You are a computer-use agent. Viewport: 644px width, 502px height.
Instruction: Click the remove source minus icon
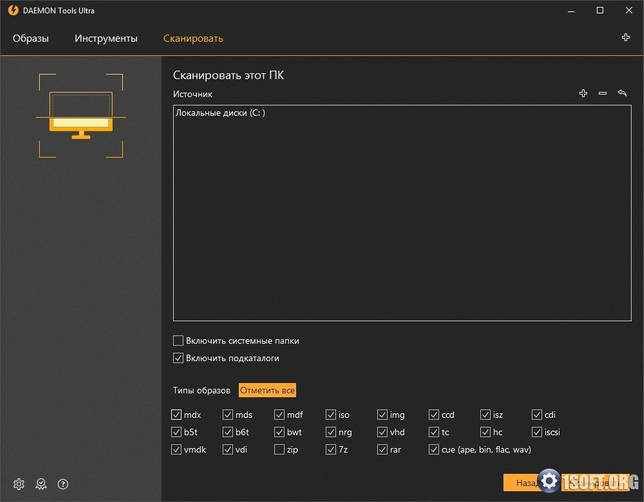pyautogui.click(x=603, y=93)
